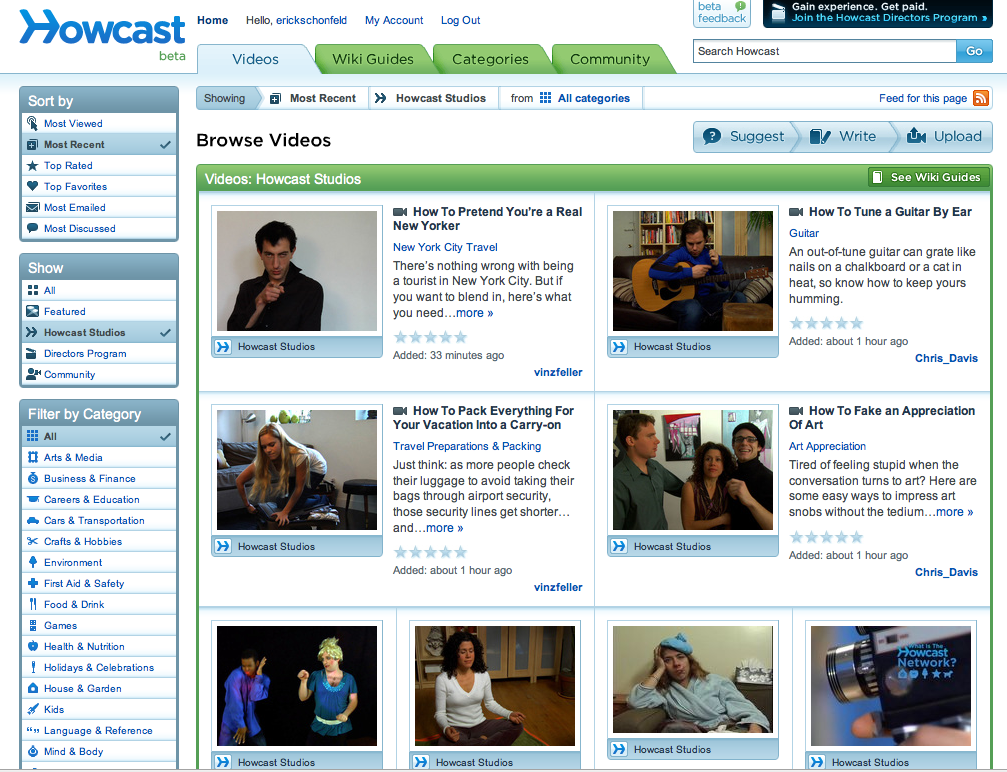Image resolution: width=1007 pixels, height=772 pixels.
Task: Select All in Filter by Category
Action: point(99,436)
